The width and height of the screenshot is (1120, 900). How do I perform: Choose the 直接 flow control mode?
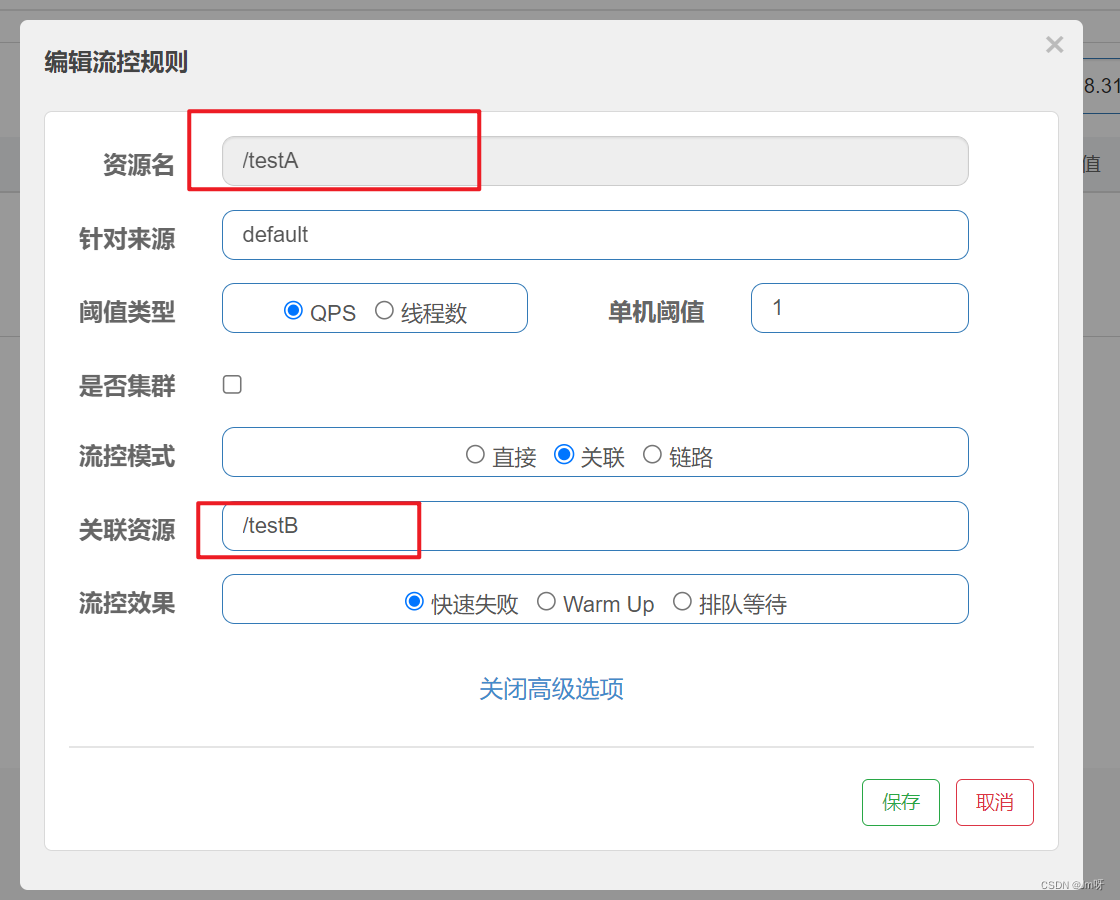(x=475, y=454)
